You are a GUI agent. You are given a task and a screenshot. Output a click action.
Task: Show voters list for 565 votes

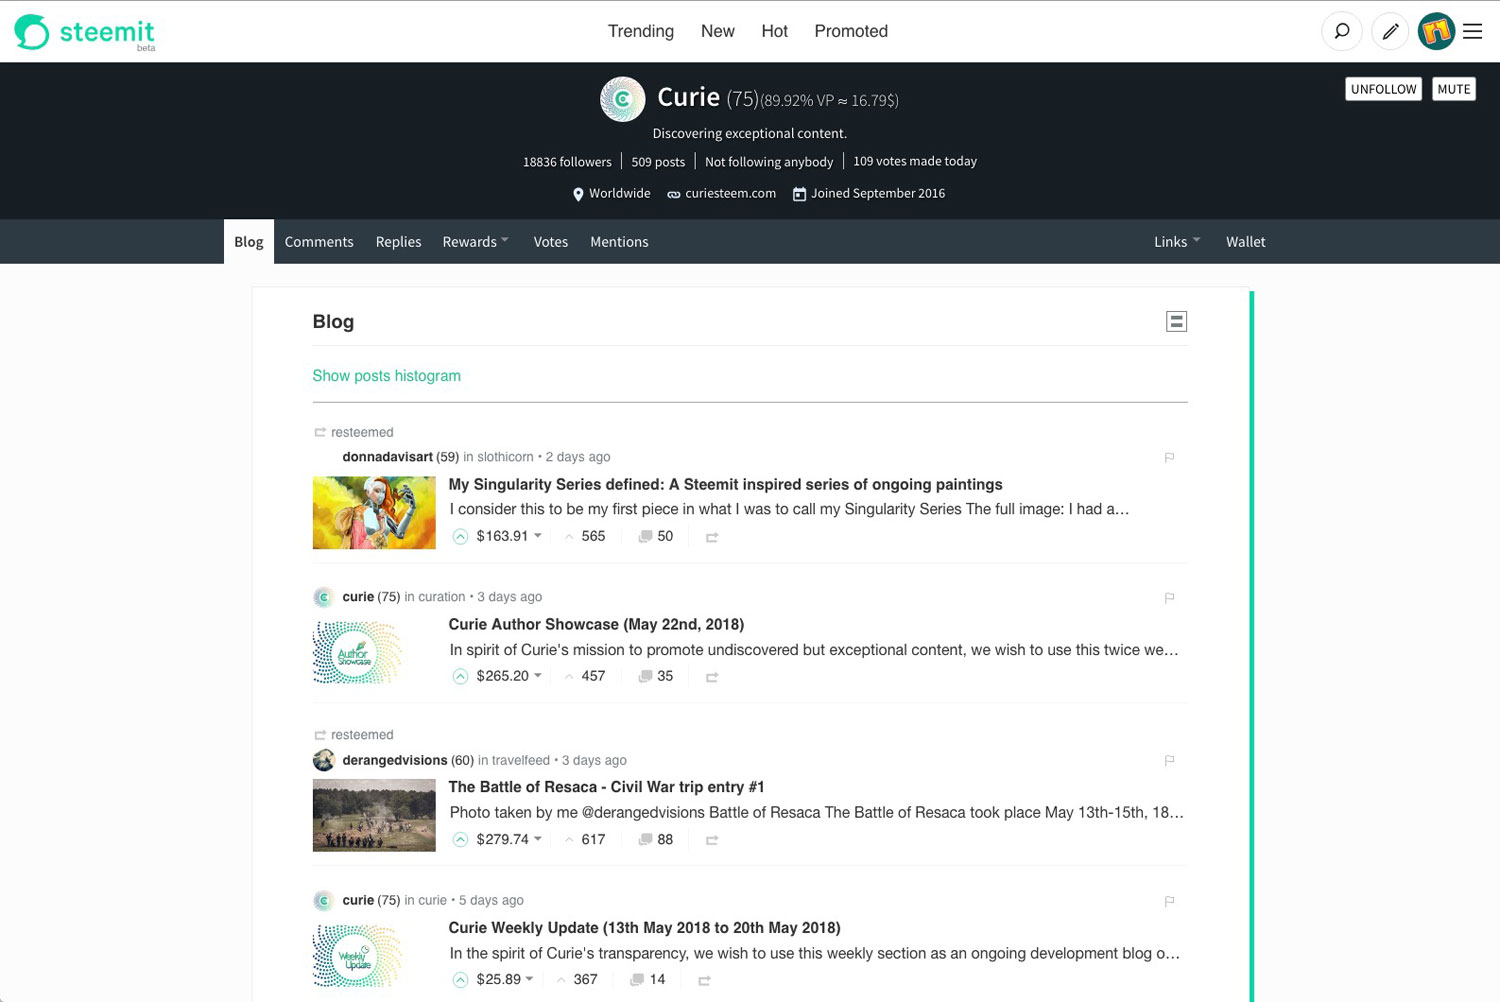coord(585,536)
